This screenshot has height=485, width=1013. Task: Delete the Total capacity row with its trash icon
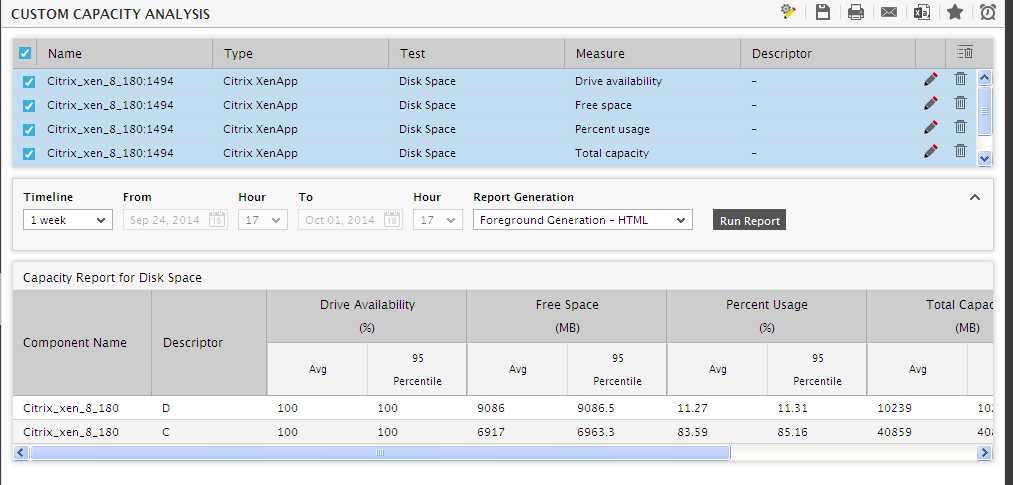961,150
